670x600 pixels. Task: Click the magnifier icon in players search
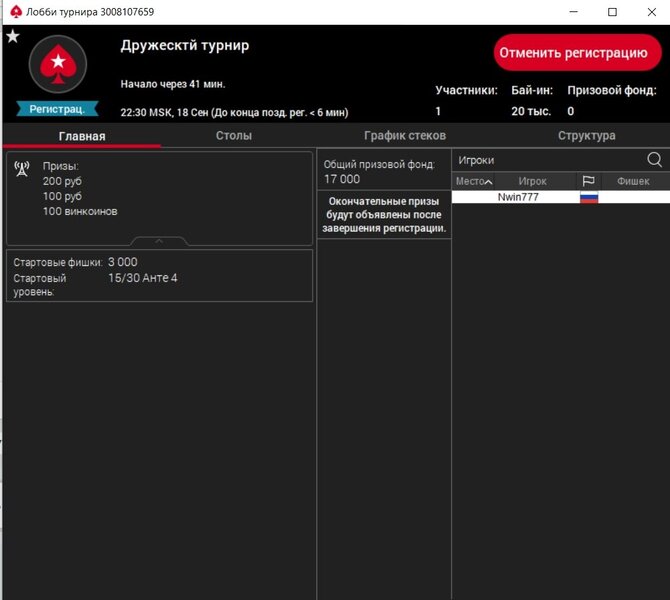654,160
